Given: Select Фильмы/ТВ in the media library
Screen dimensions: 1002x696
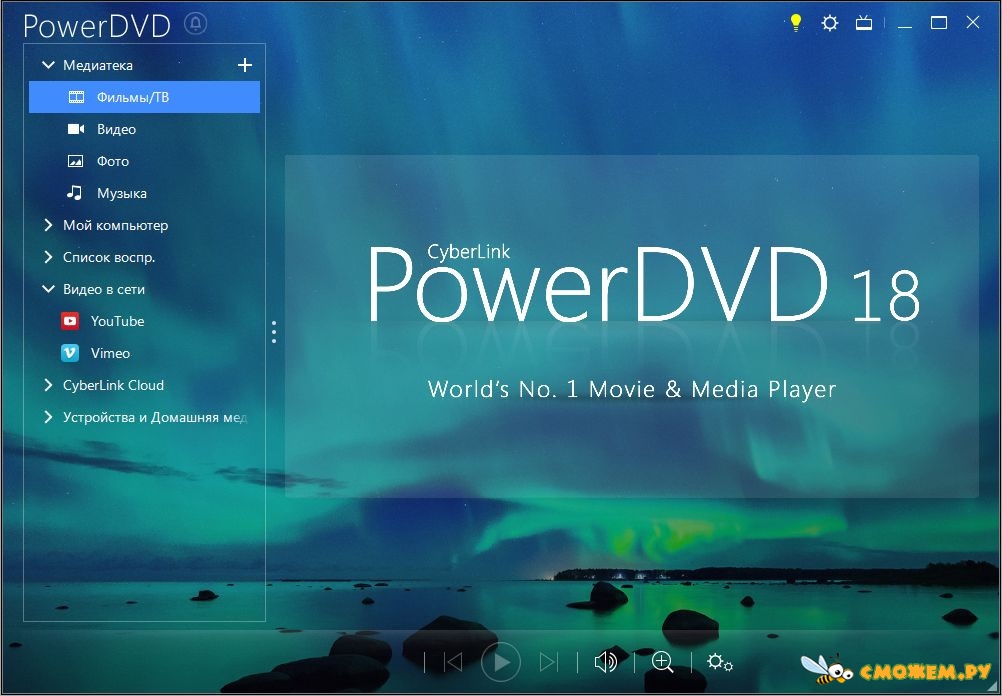Looking at the screenshot, I should 144,97.
